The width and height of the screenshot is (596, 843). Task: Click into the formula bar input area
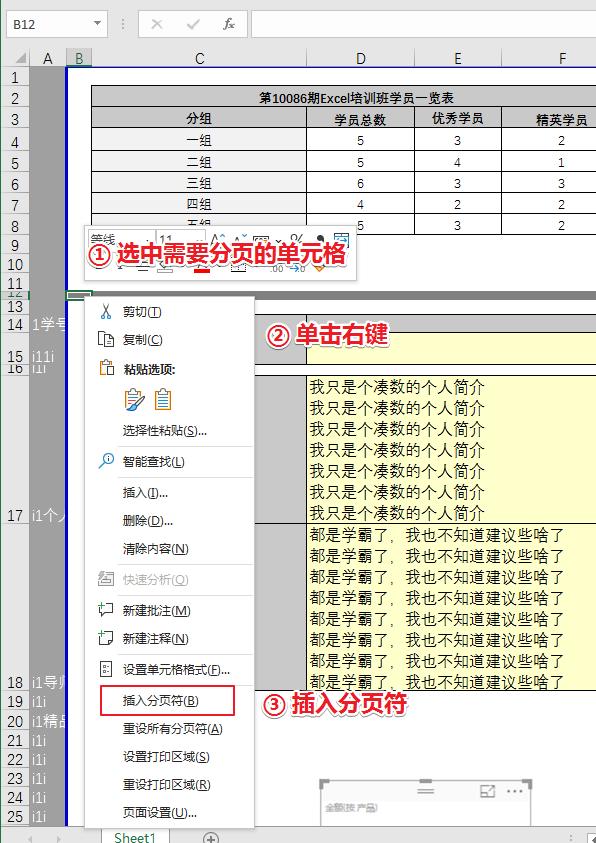[x=423, y=24]
